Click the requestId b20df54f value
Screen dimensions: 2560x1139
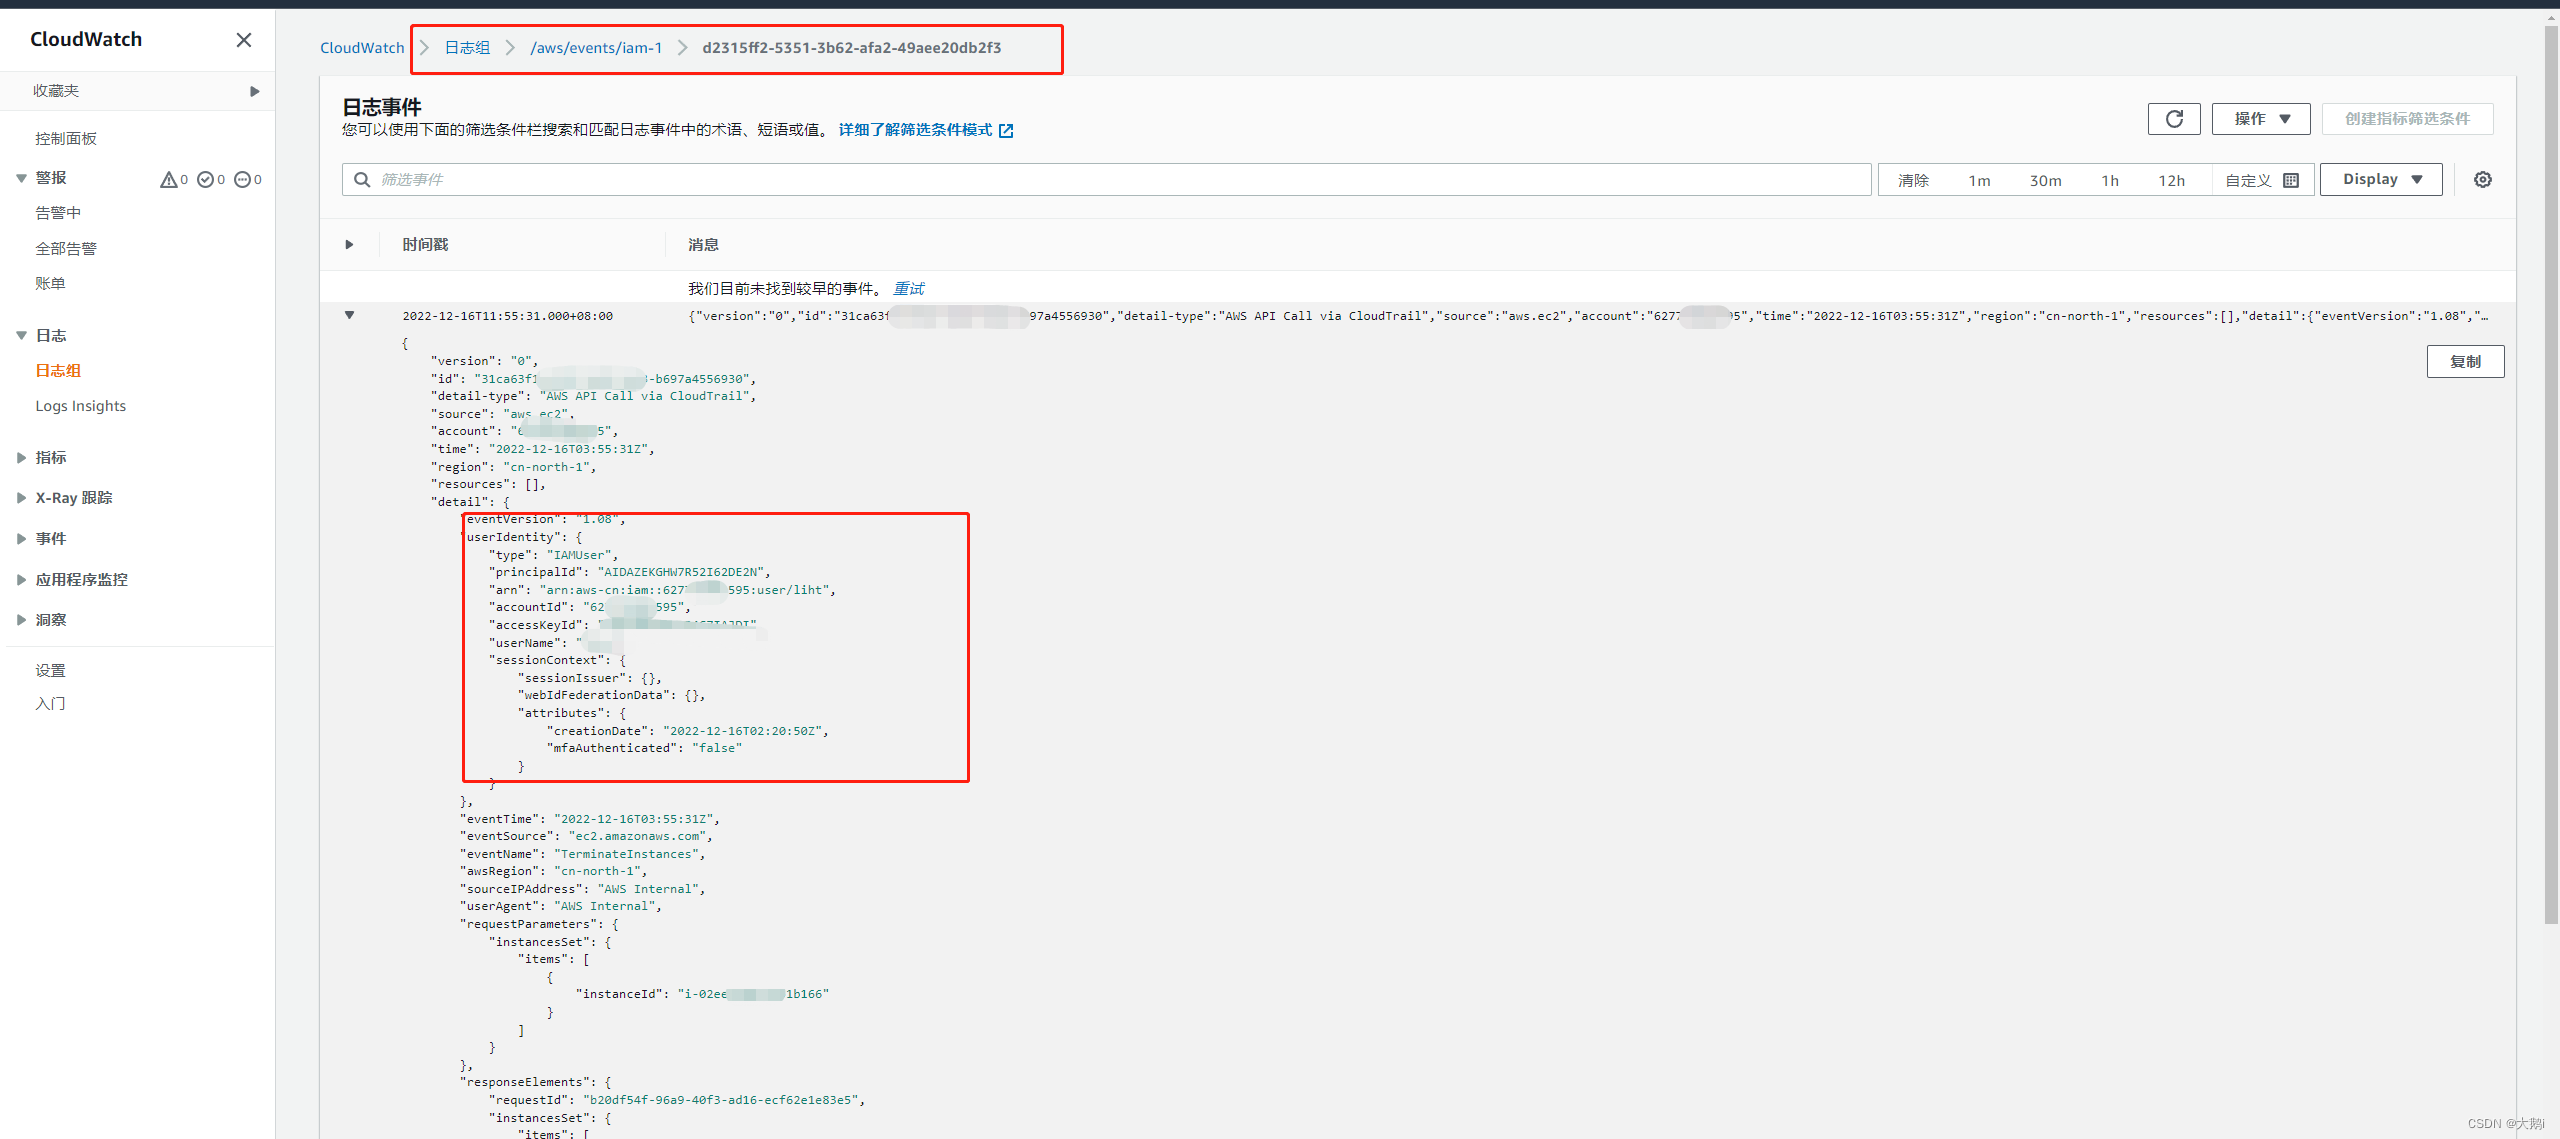click(720, 1100)
